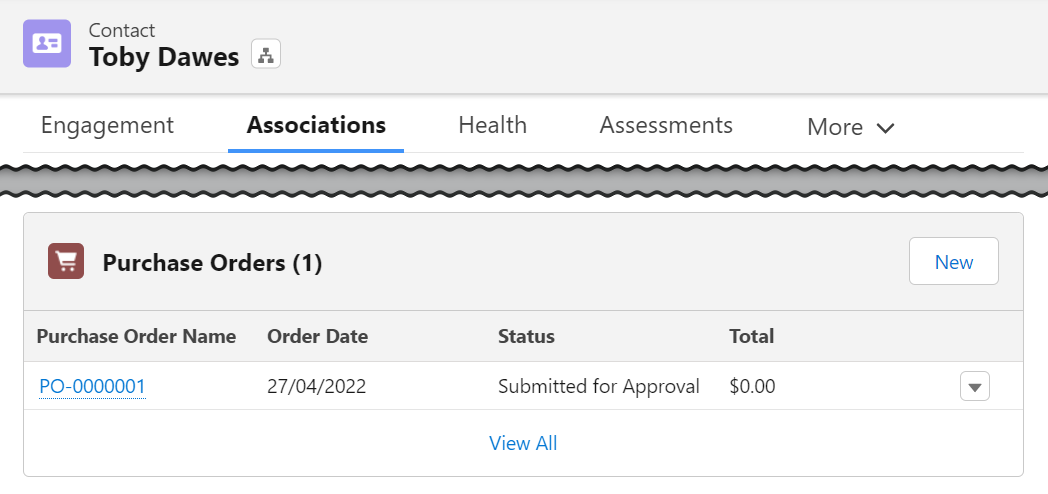
Task: Open row actions dropdown for PO-0000001
Action: coord(974,386)
